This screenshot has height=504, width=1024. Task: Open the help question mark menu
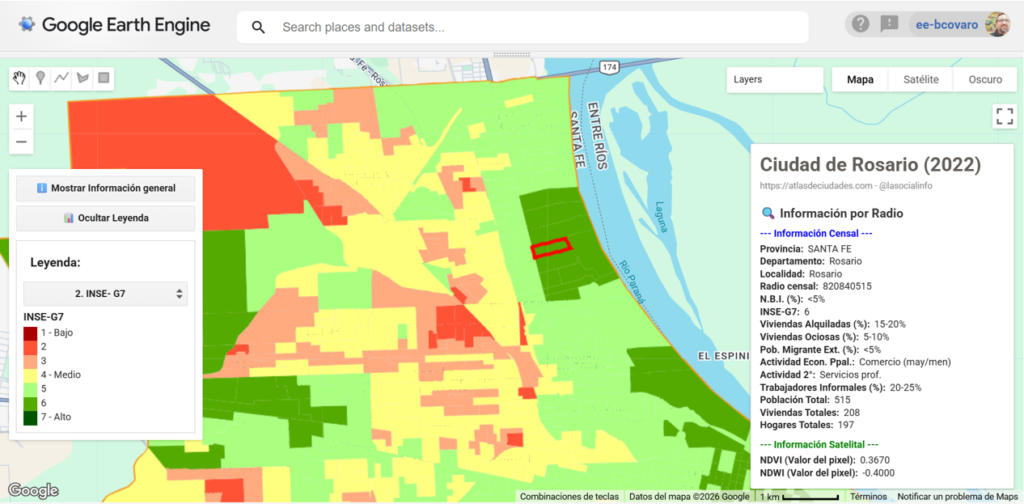[861, 24]
